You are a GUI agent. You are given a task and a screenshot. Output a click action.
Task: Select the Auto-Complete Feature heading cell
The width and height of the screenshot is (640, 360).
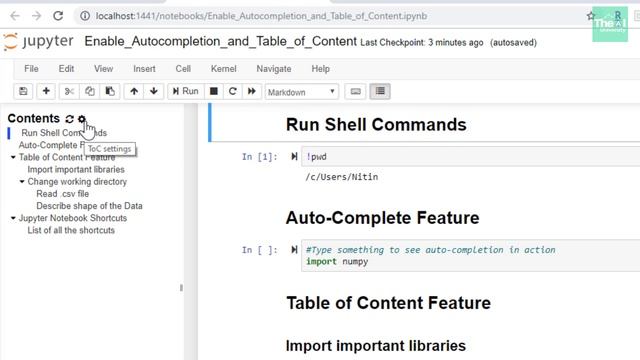pyautogui.click(x=382, y=218)
